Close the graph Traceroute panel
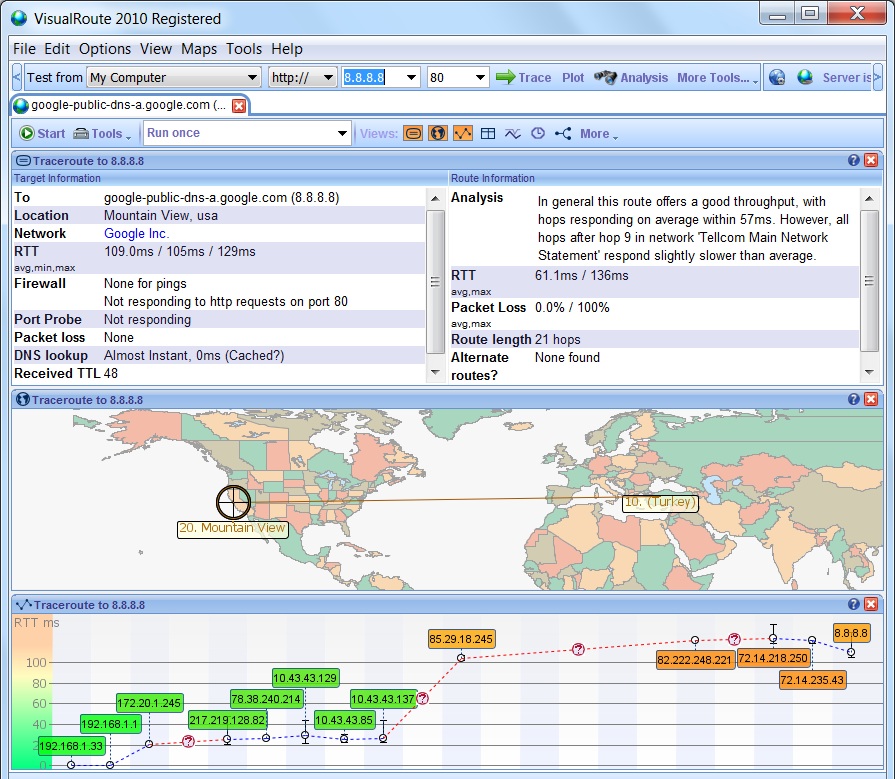Viewport: 895px width, 779px height. [x=871, y=604]
